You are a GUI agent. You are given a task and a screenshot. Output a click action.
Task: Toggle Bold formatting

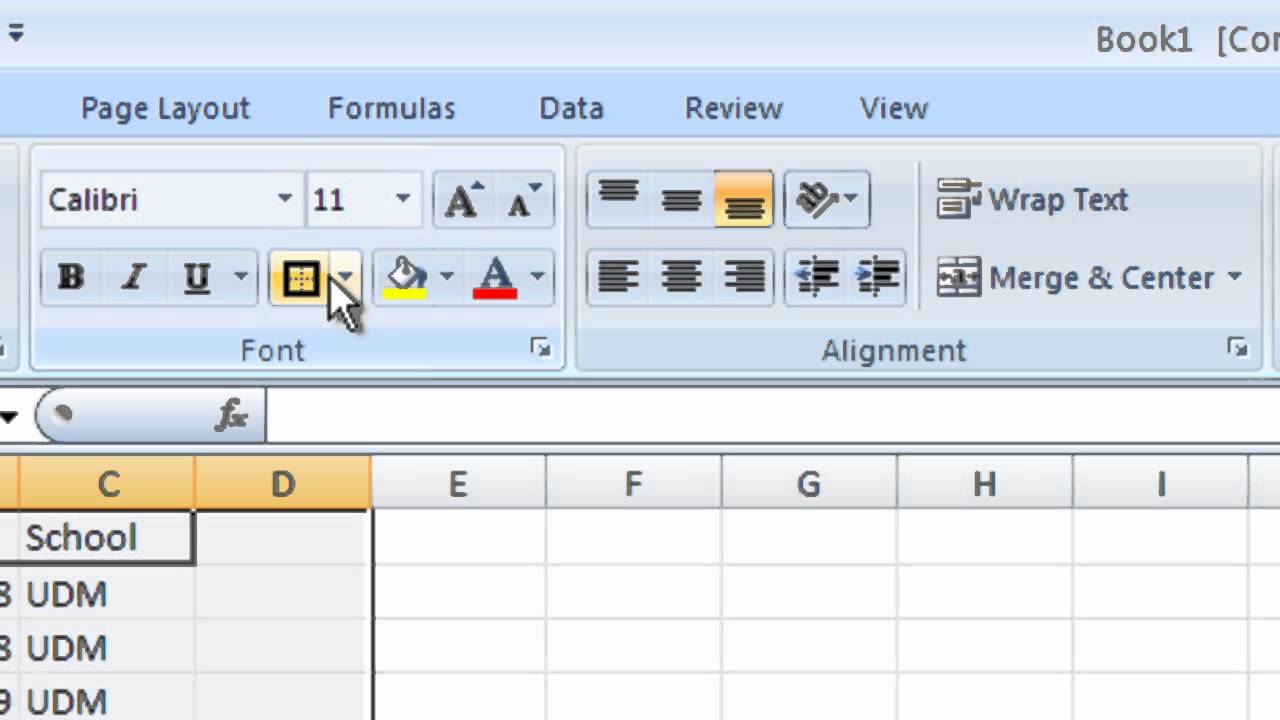click(70, 278)
